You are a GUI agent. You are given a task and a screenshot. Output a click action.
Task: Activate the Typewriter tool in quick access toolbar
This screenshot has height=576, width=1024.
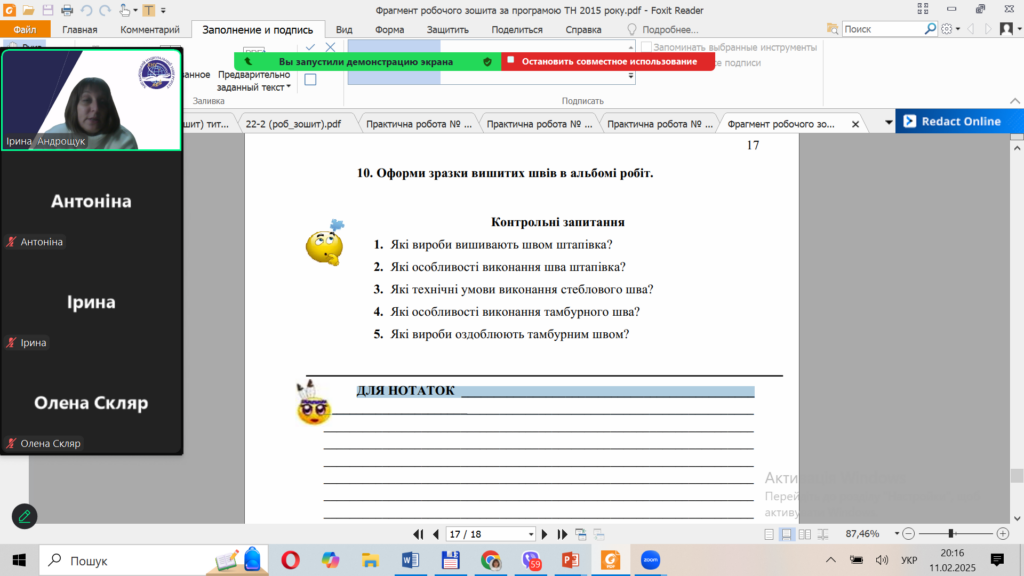pos(149,10)
